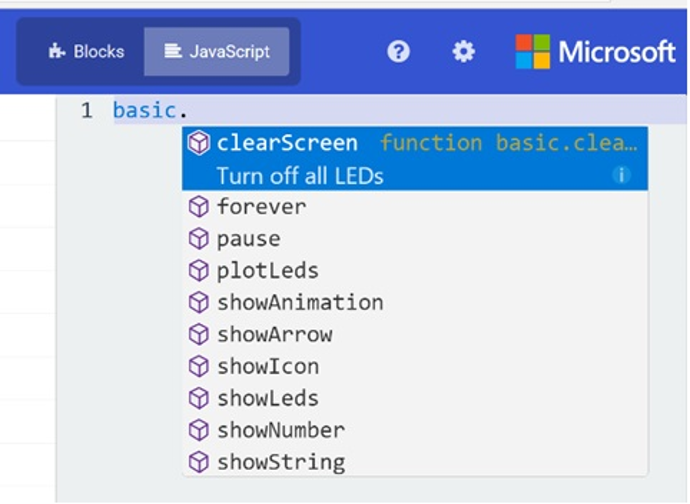Image resolution: width=690 pixels, height=504 pixels.
Task: Click the cube icon beside showIcon
Action: coord(199,367)
